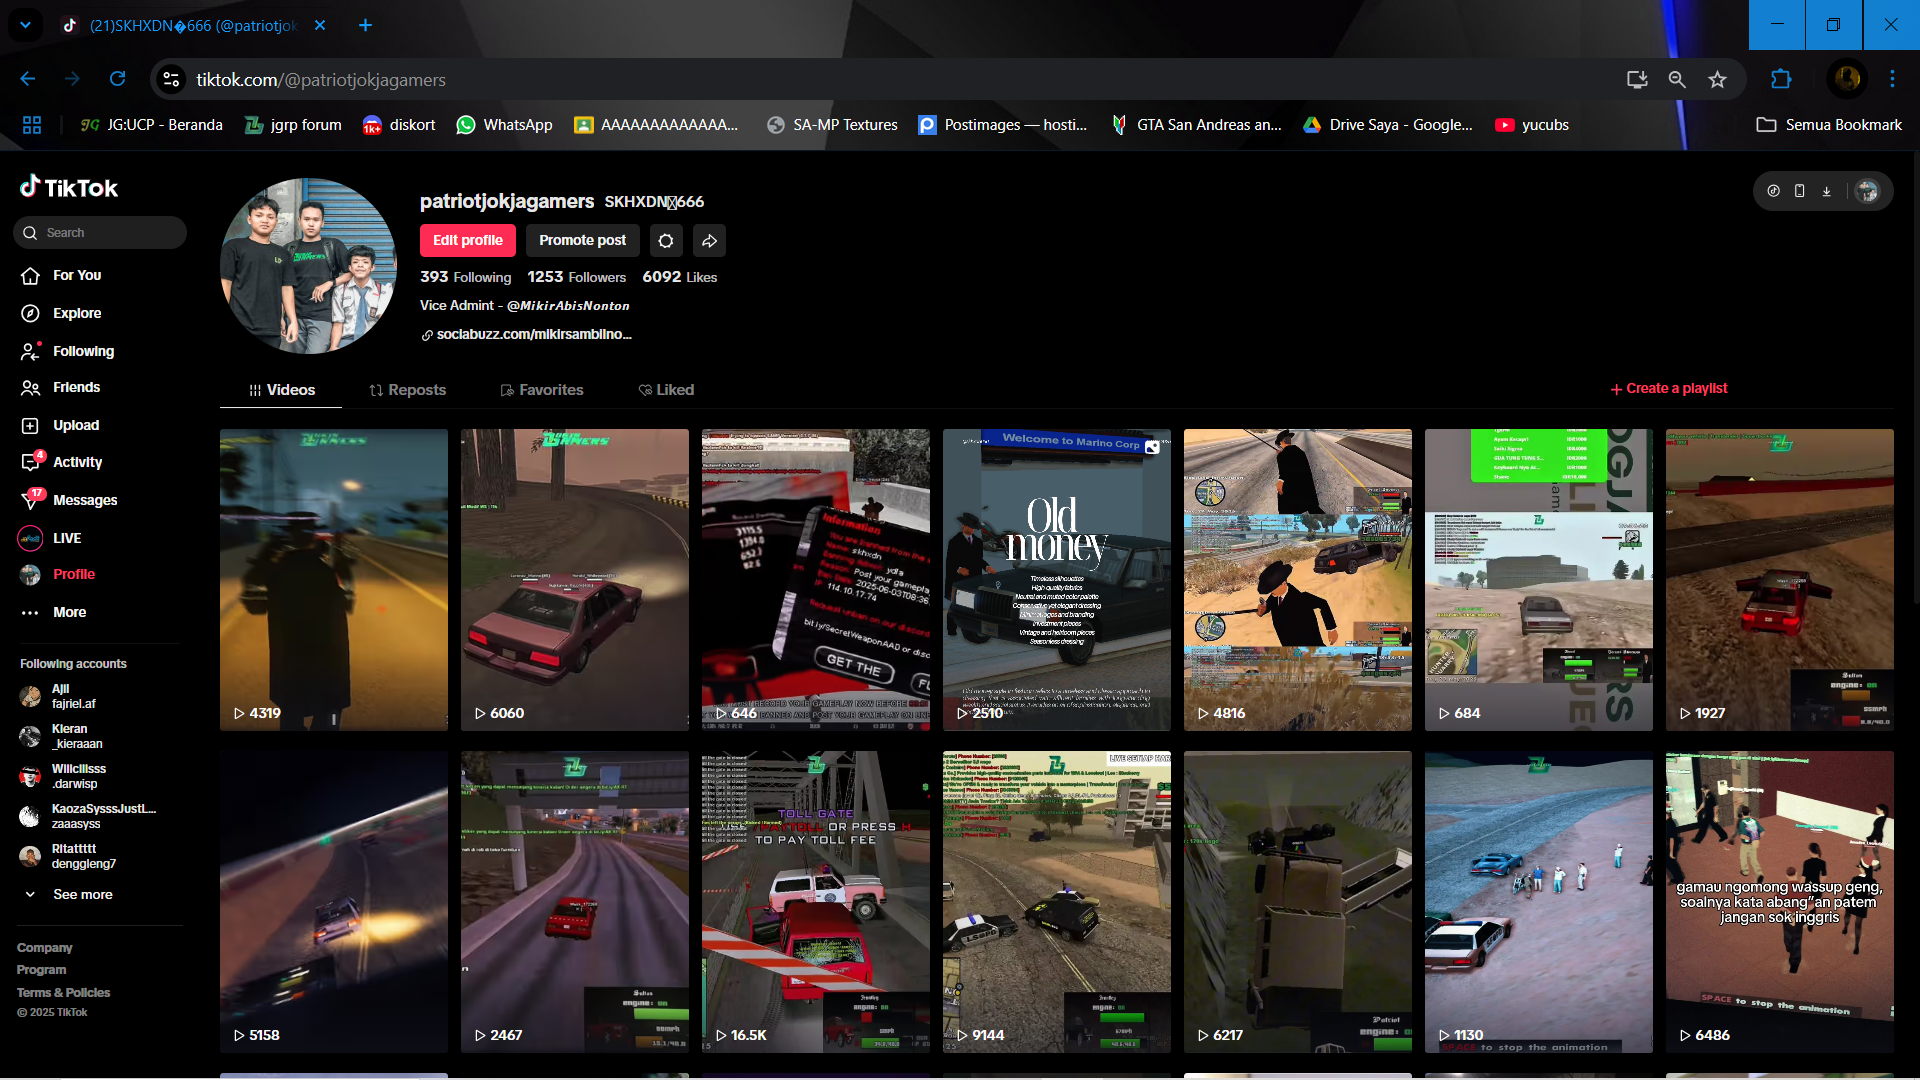Open the video with 6060 views

pyautogui.click(x=575, y=580)
